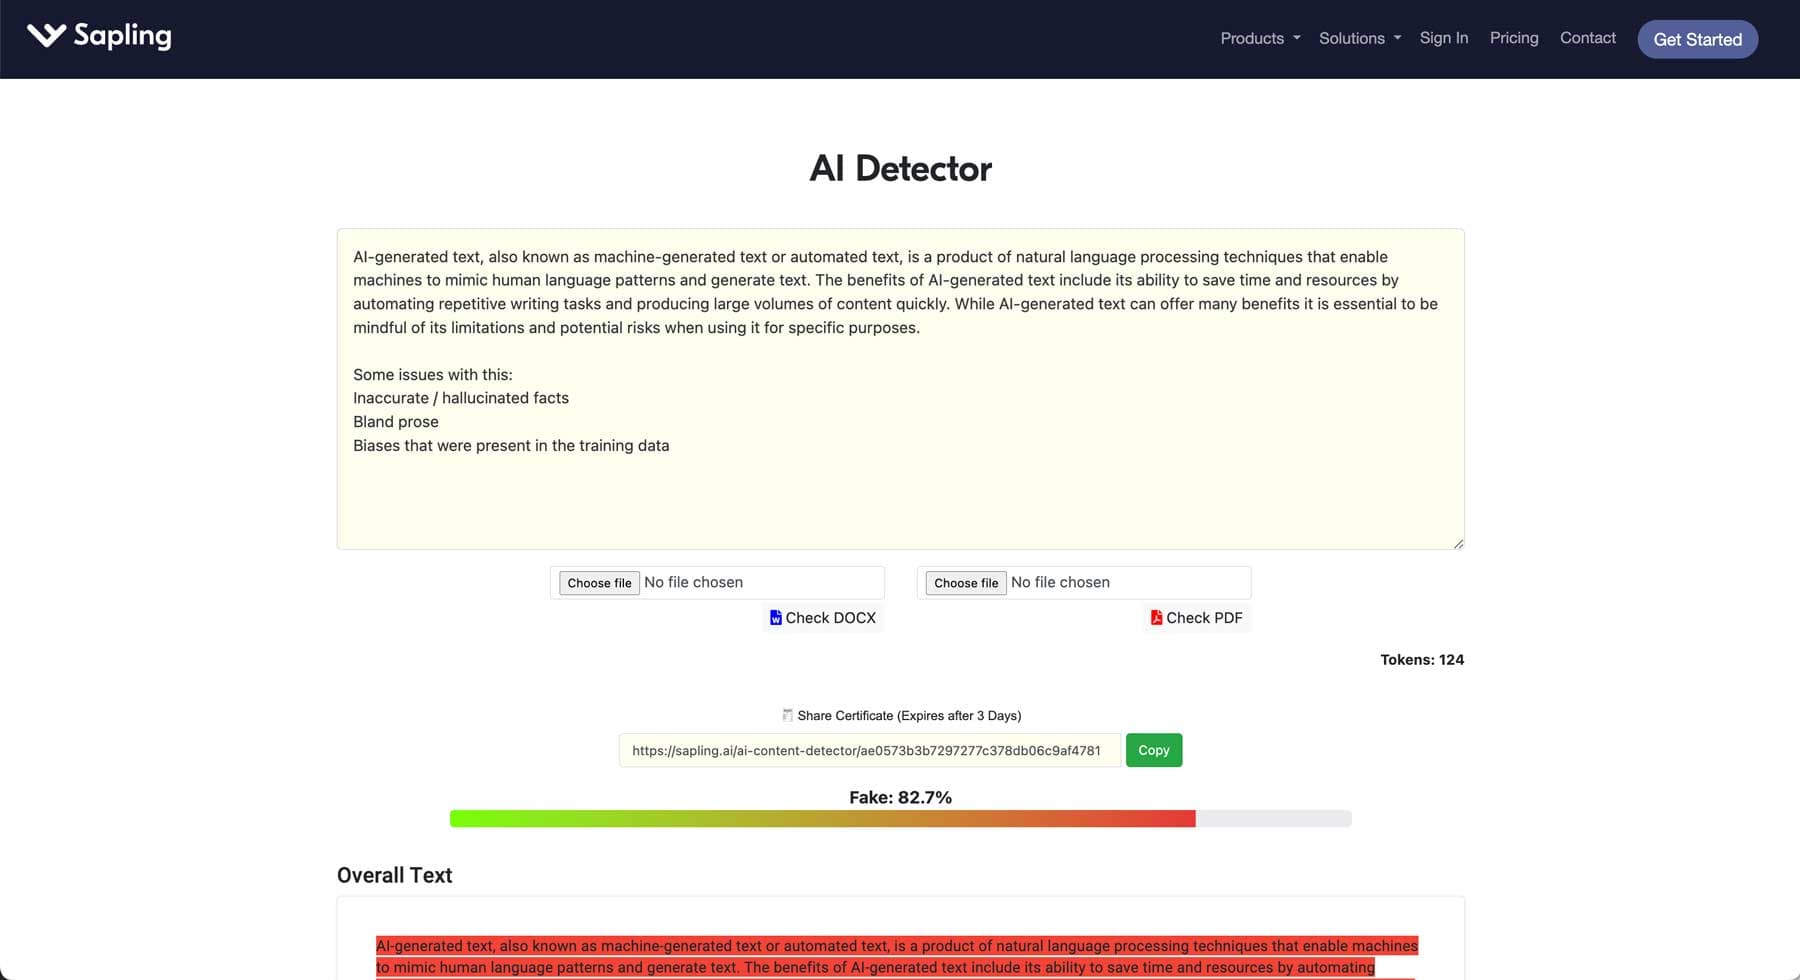Screen dimensions: 1800x980
Task: Click the red PDF file icon
Action: click(x=1156, y=618)
